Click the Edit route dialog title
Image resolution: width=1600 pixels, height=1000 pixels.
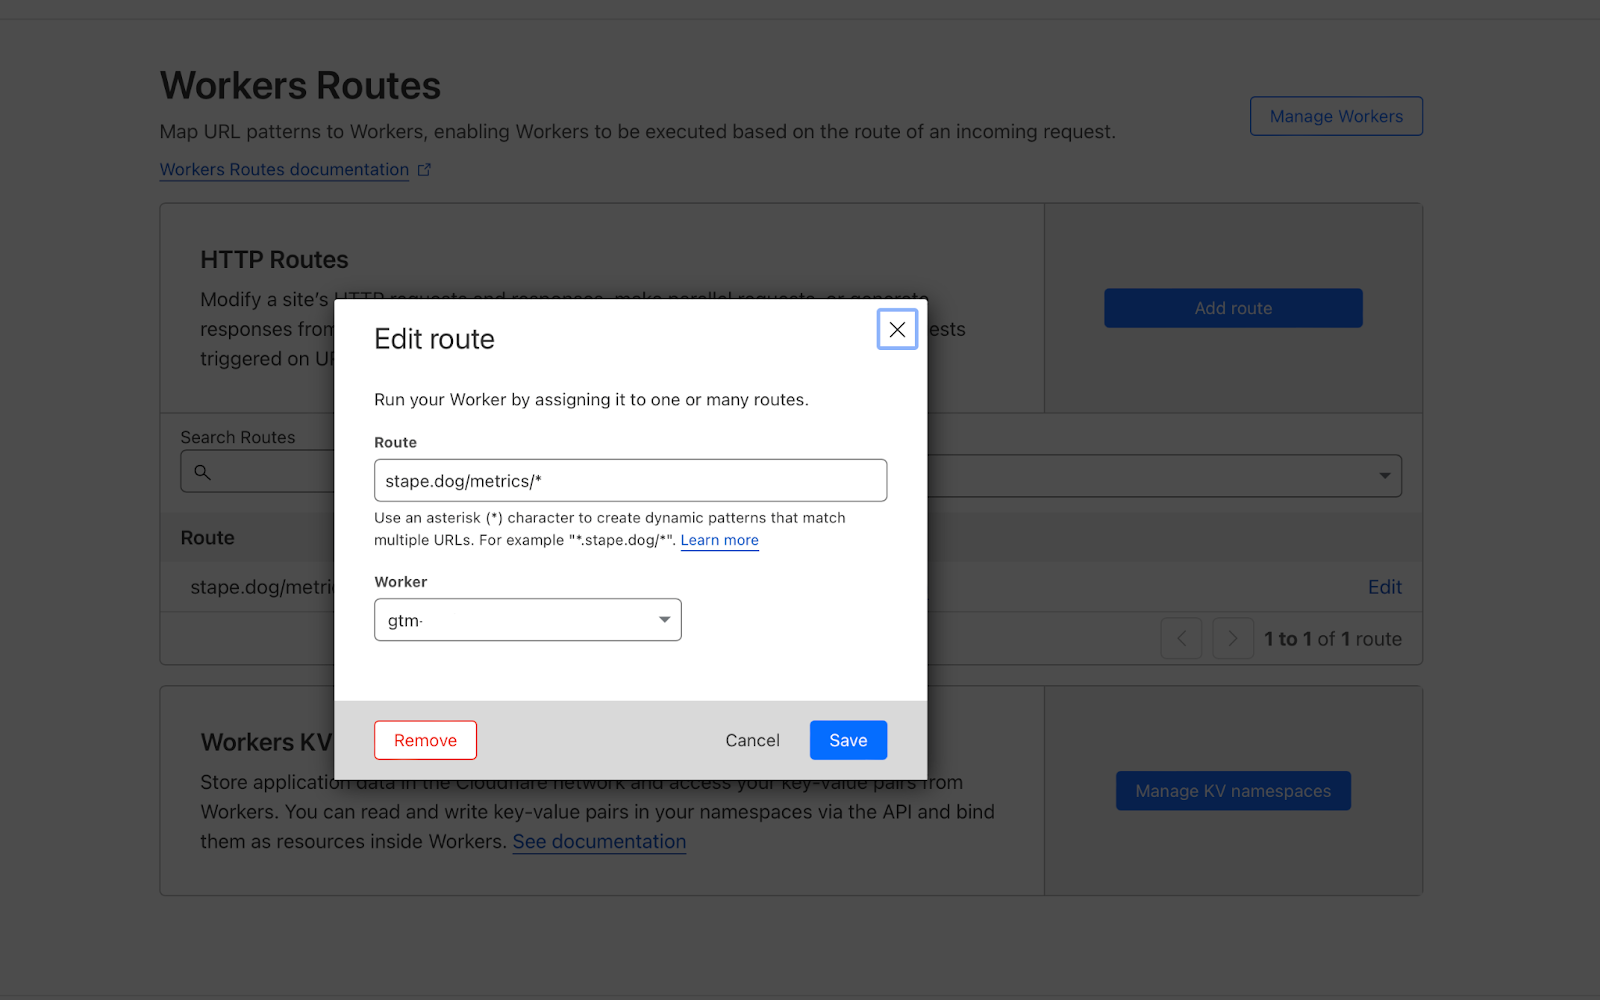[x=434, y=339]
